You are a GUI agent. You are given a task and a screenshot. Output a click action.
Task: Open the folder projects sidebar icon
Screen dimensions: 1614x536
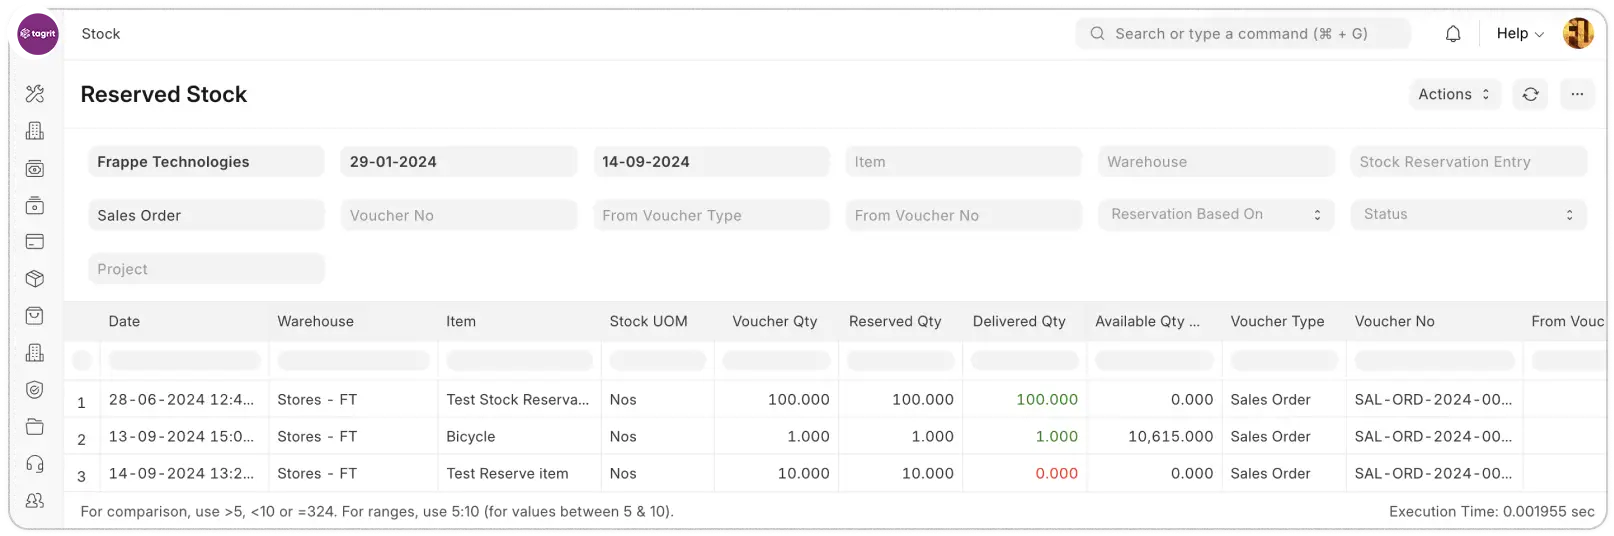coord(35,427)
